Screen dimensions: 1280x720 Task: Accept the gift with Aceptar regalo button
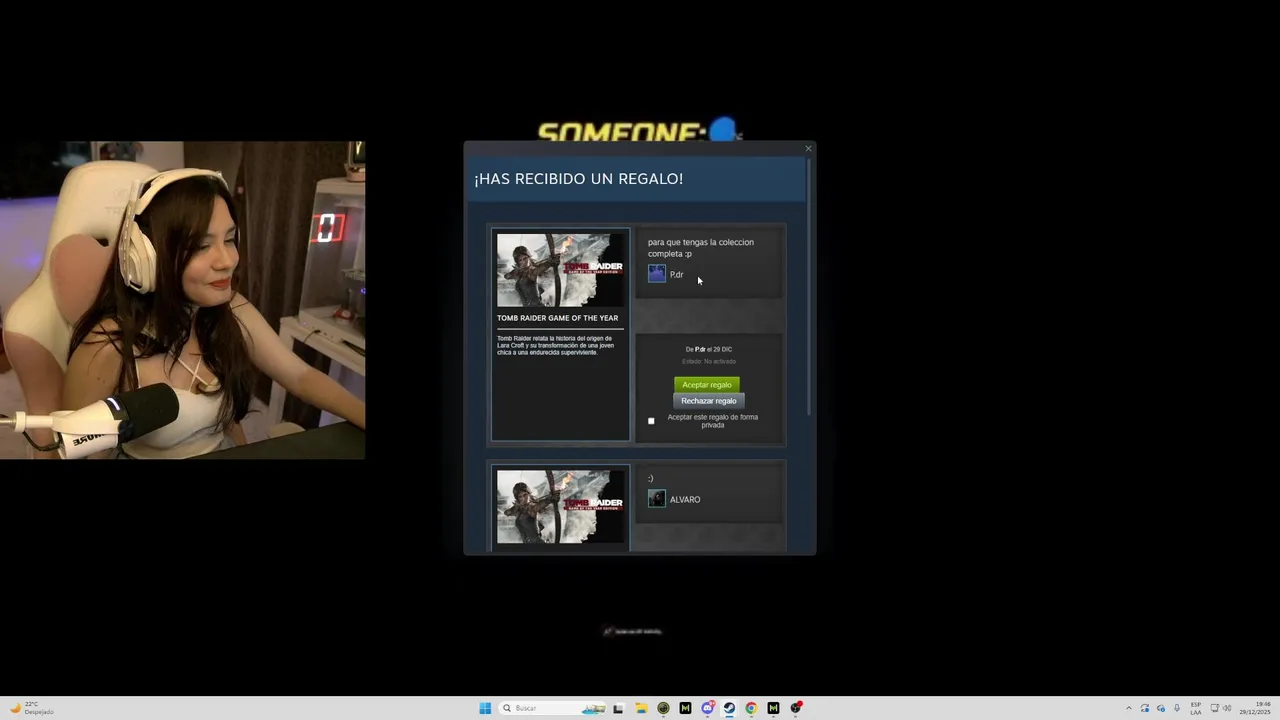coord(707,385)
